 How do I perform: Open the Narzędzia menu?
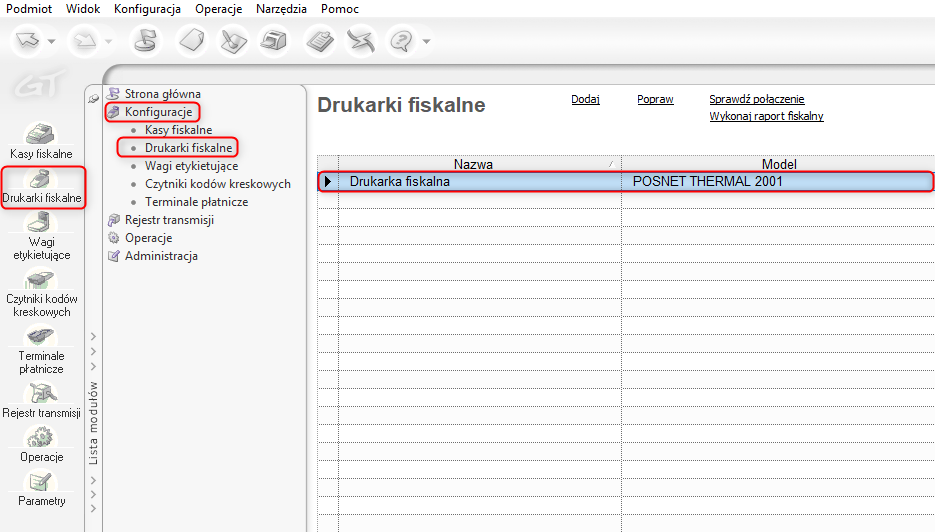(281, 9)
